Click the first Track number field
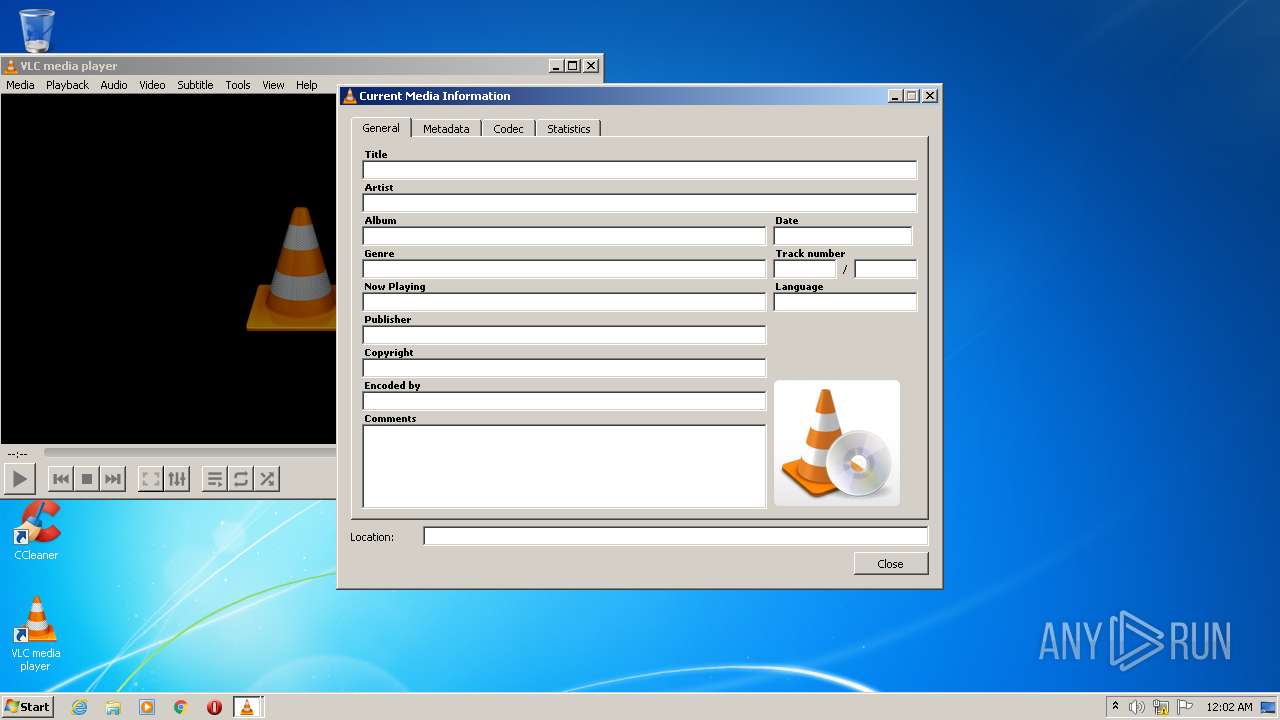This screenshot has height=720, width=1280. [x=805, y=269]
